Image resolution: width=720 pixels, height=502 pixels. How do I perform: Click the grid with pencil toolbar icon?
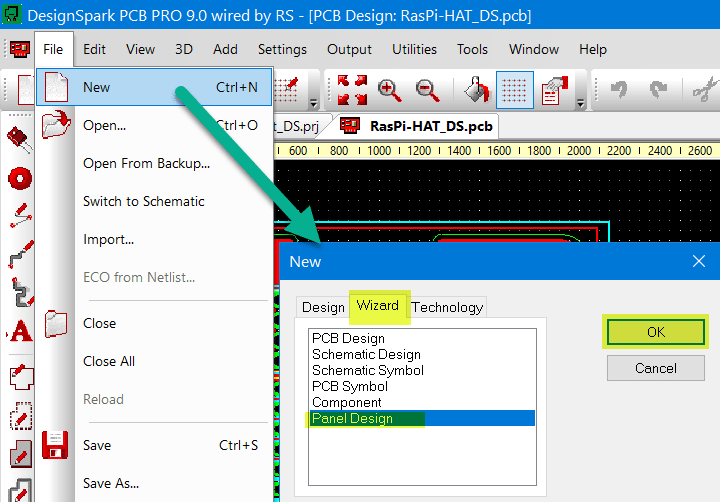287,89
